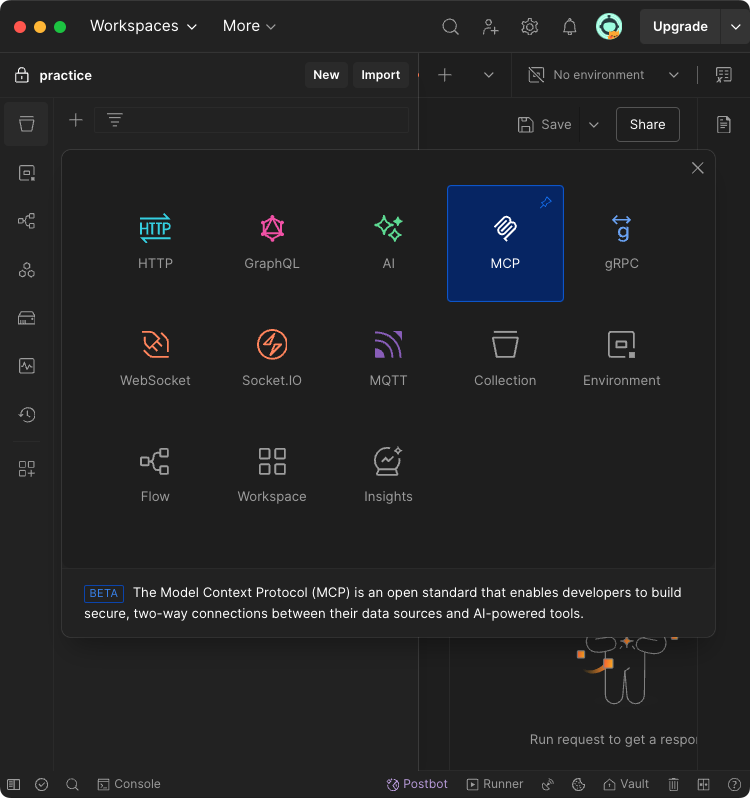Check sync status icon
This screenshot has height=798, width=750.
42,784
